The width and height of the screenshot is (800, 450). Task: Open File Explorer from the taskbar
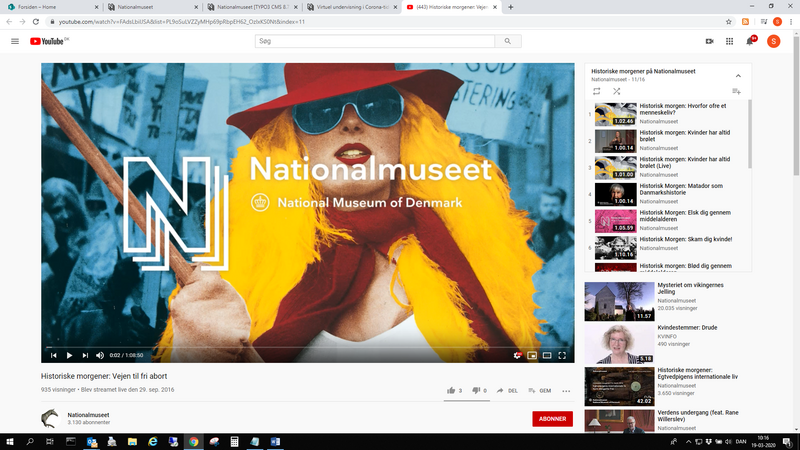coord(132,442)
